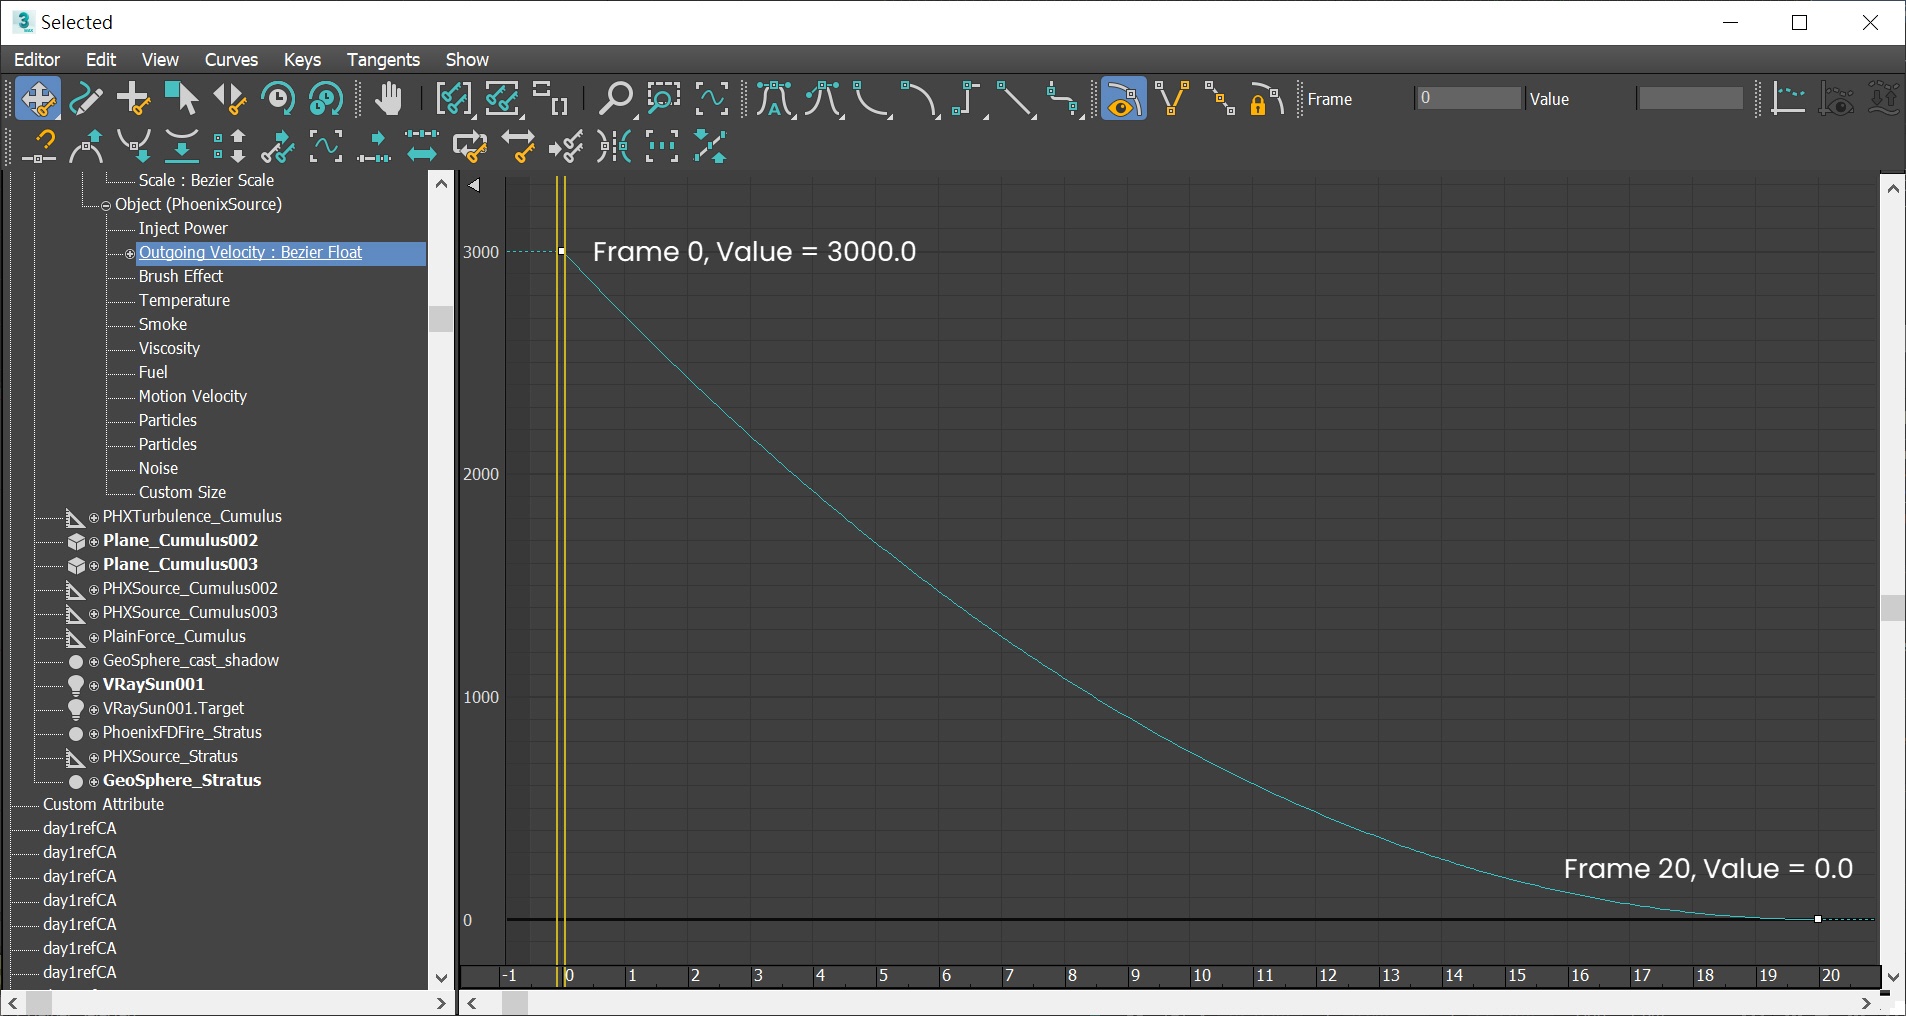Open the Tangents menu
Image resolution: width=1906 pixels, height=1016 pixels.
point(383,60)
